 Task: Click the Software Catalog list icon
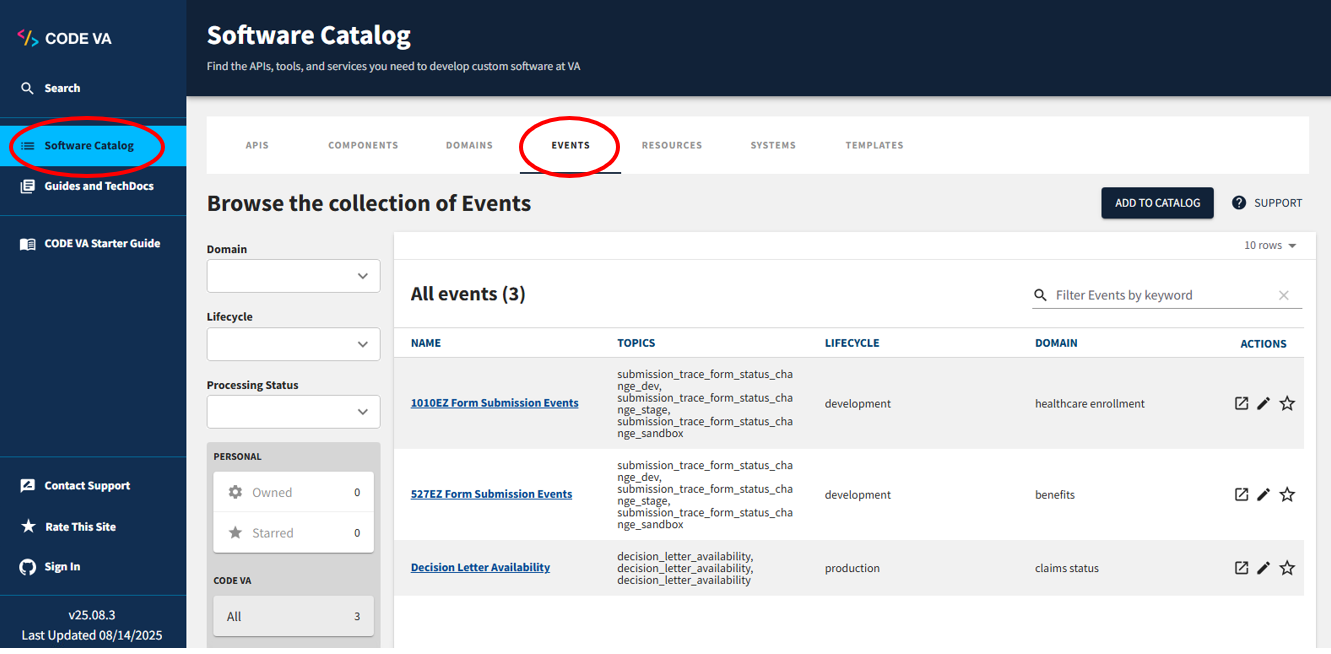click(27, 146)
